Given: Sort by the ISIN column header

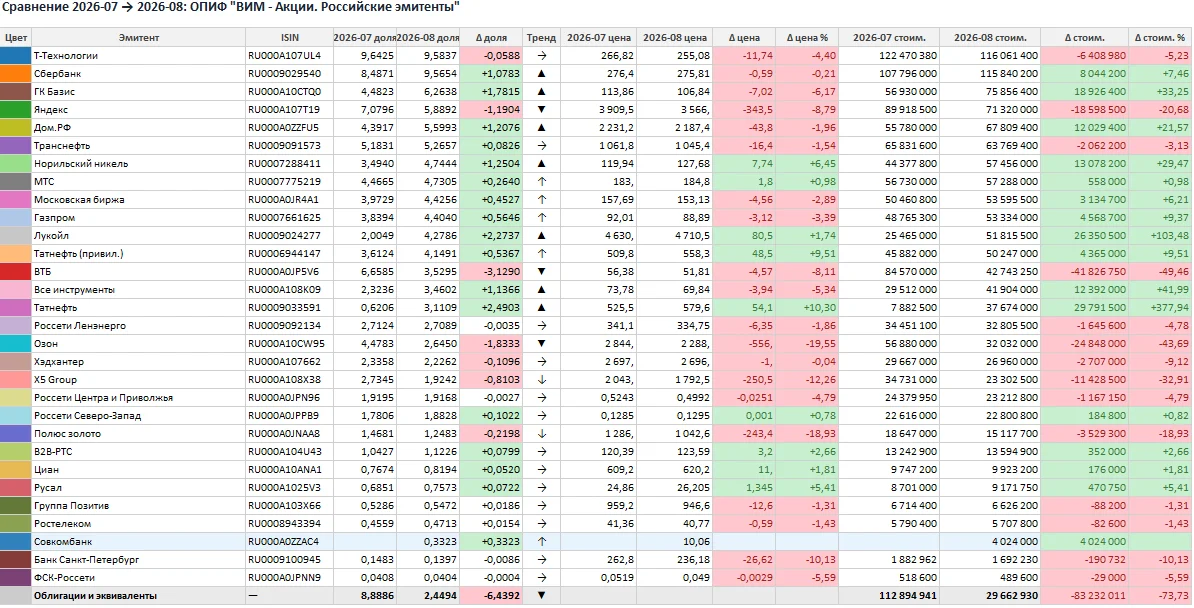Looking at the screenshot, I should coord(289,37).
